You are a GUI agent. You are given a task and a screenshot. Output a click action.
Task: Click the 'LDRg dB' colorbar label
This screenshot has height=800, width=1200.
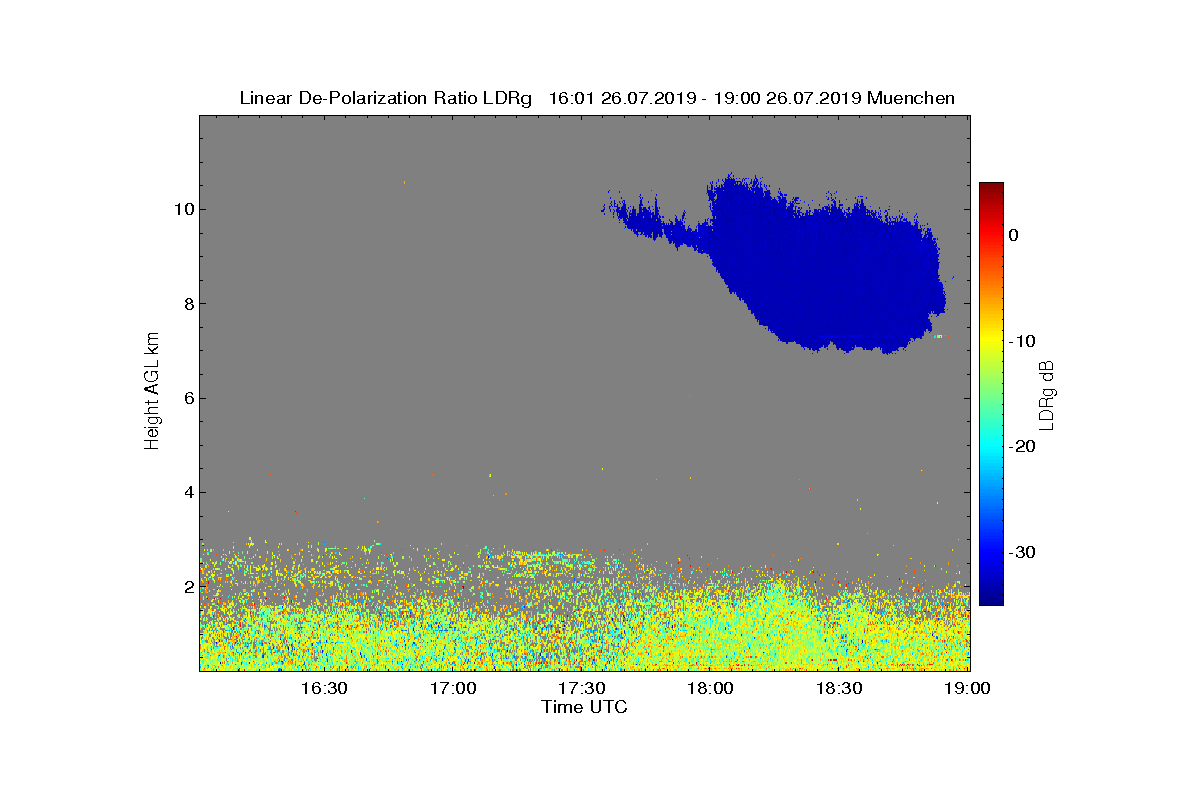1047,394
